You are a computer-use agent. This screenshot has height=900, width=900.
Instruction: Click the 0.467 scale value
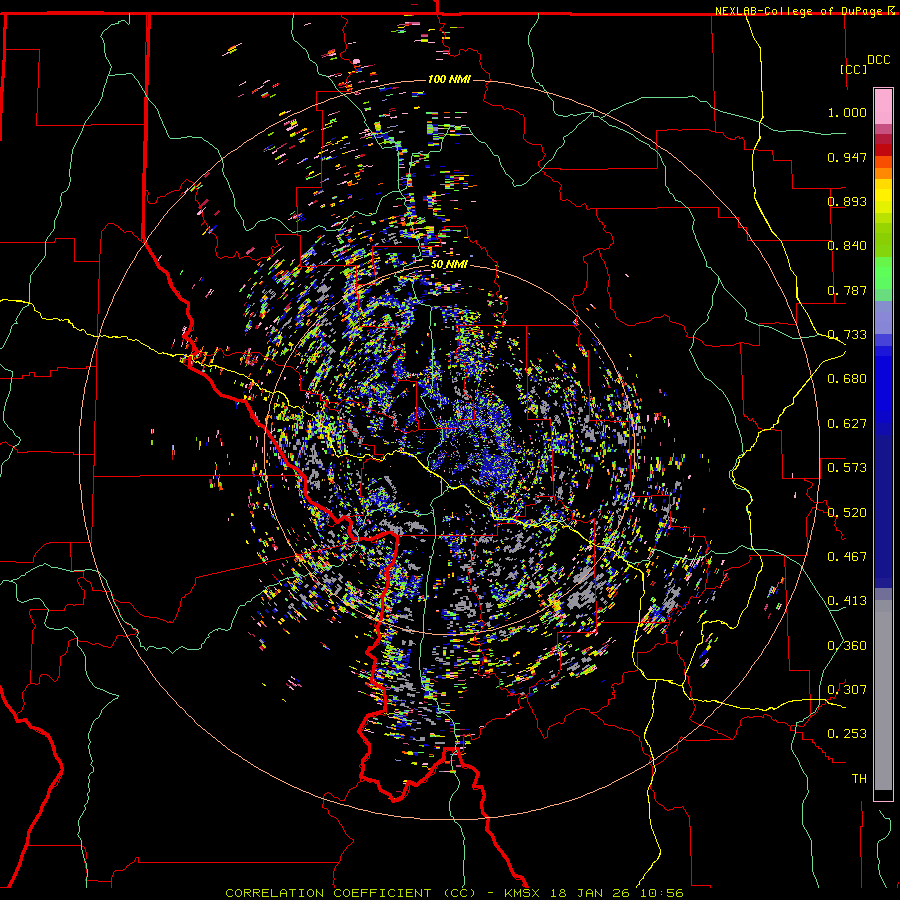(x=847, y=556)
